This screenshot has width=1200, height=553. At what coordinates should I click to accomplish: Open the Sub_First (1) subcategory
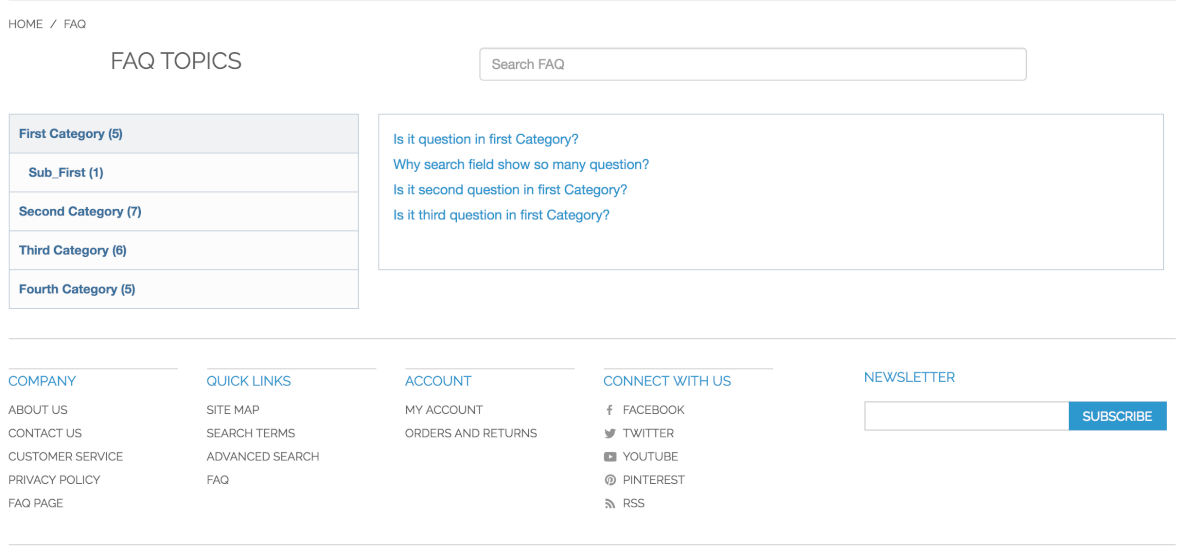(x=66, y=173)
